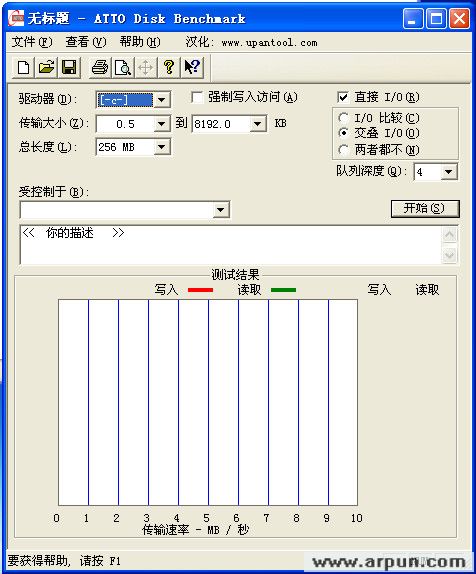Select the I/O 比较 radio option
Image resolution: width=476 pixels, height=574 pixels.
tap(343, 118)
